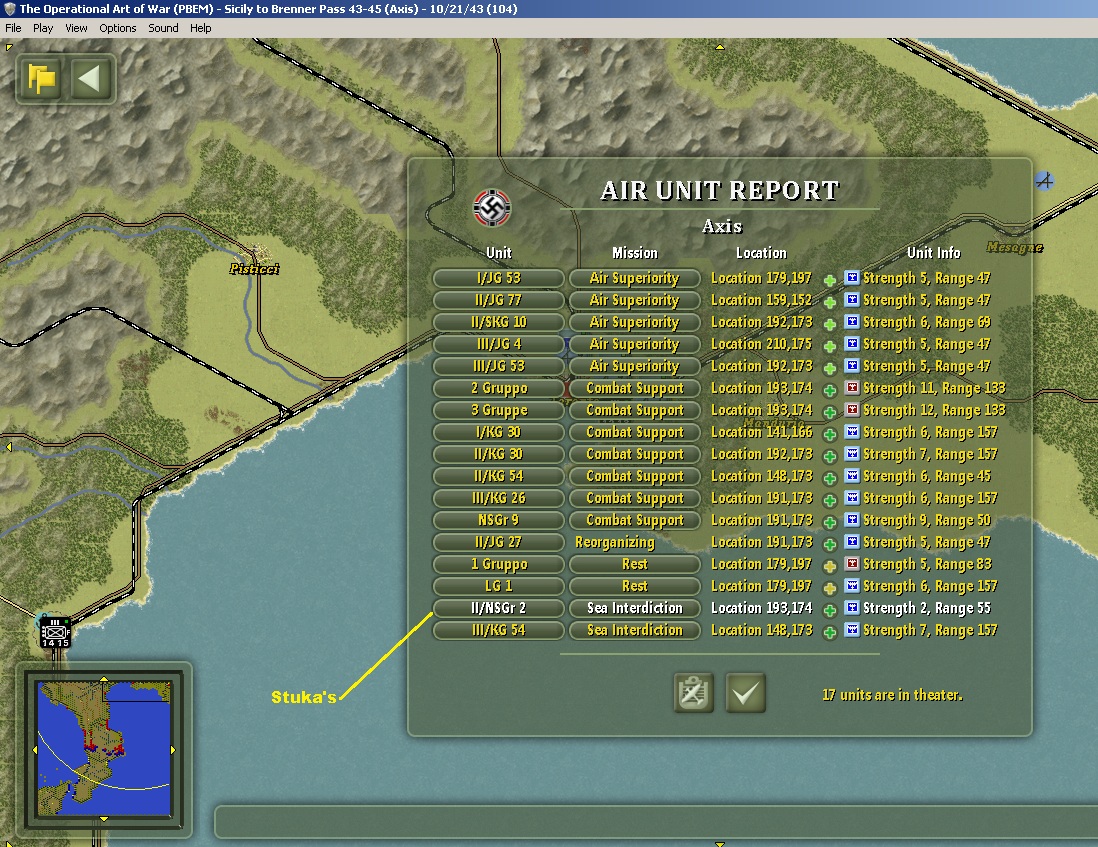The width and height of the screenshot is (1098, 847).
Task: Select unit button II/NSGr 2
Action: click(x=499, y=608)
